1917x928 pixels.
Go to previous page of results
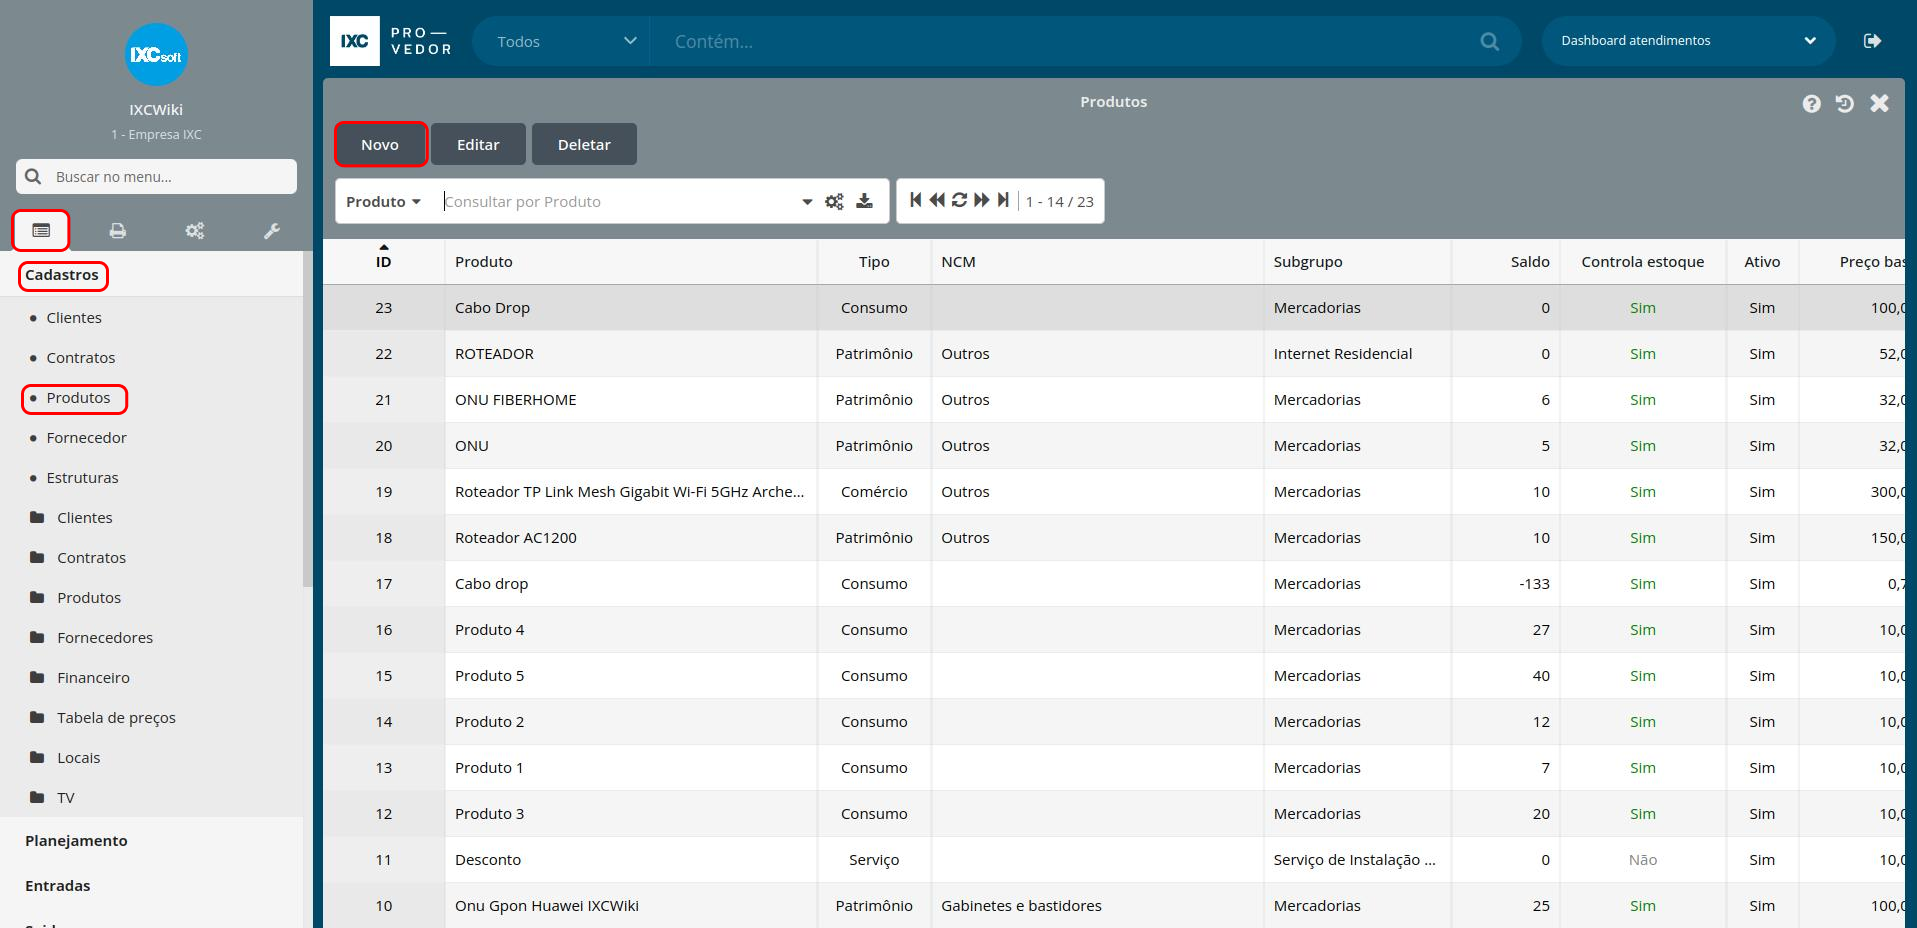tap(937, 200)
